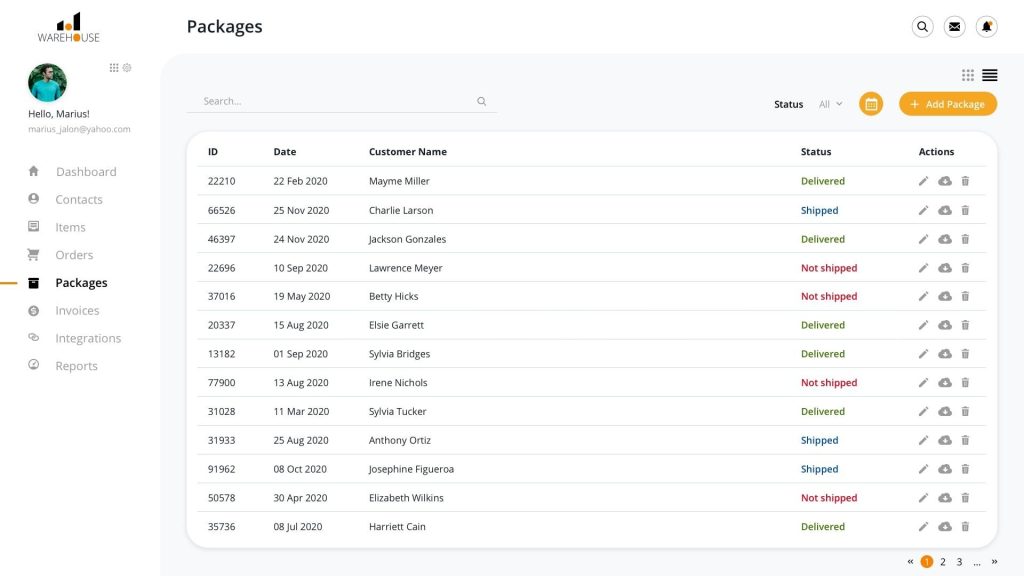Show more pages via ellipsis
This screenshot has height=576, width=1024.
[977, 562]
